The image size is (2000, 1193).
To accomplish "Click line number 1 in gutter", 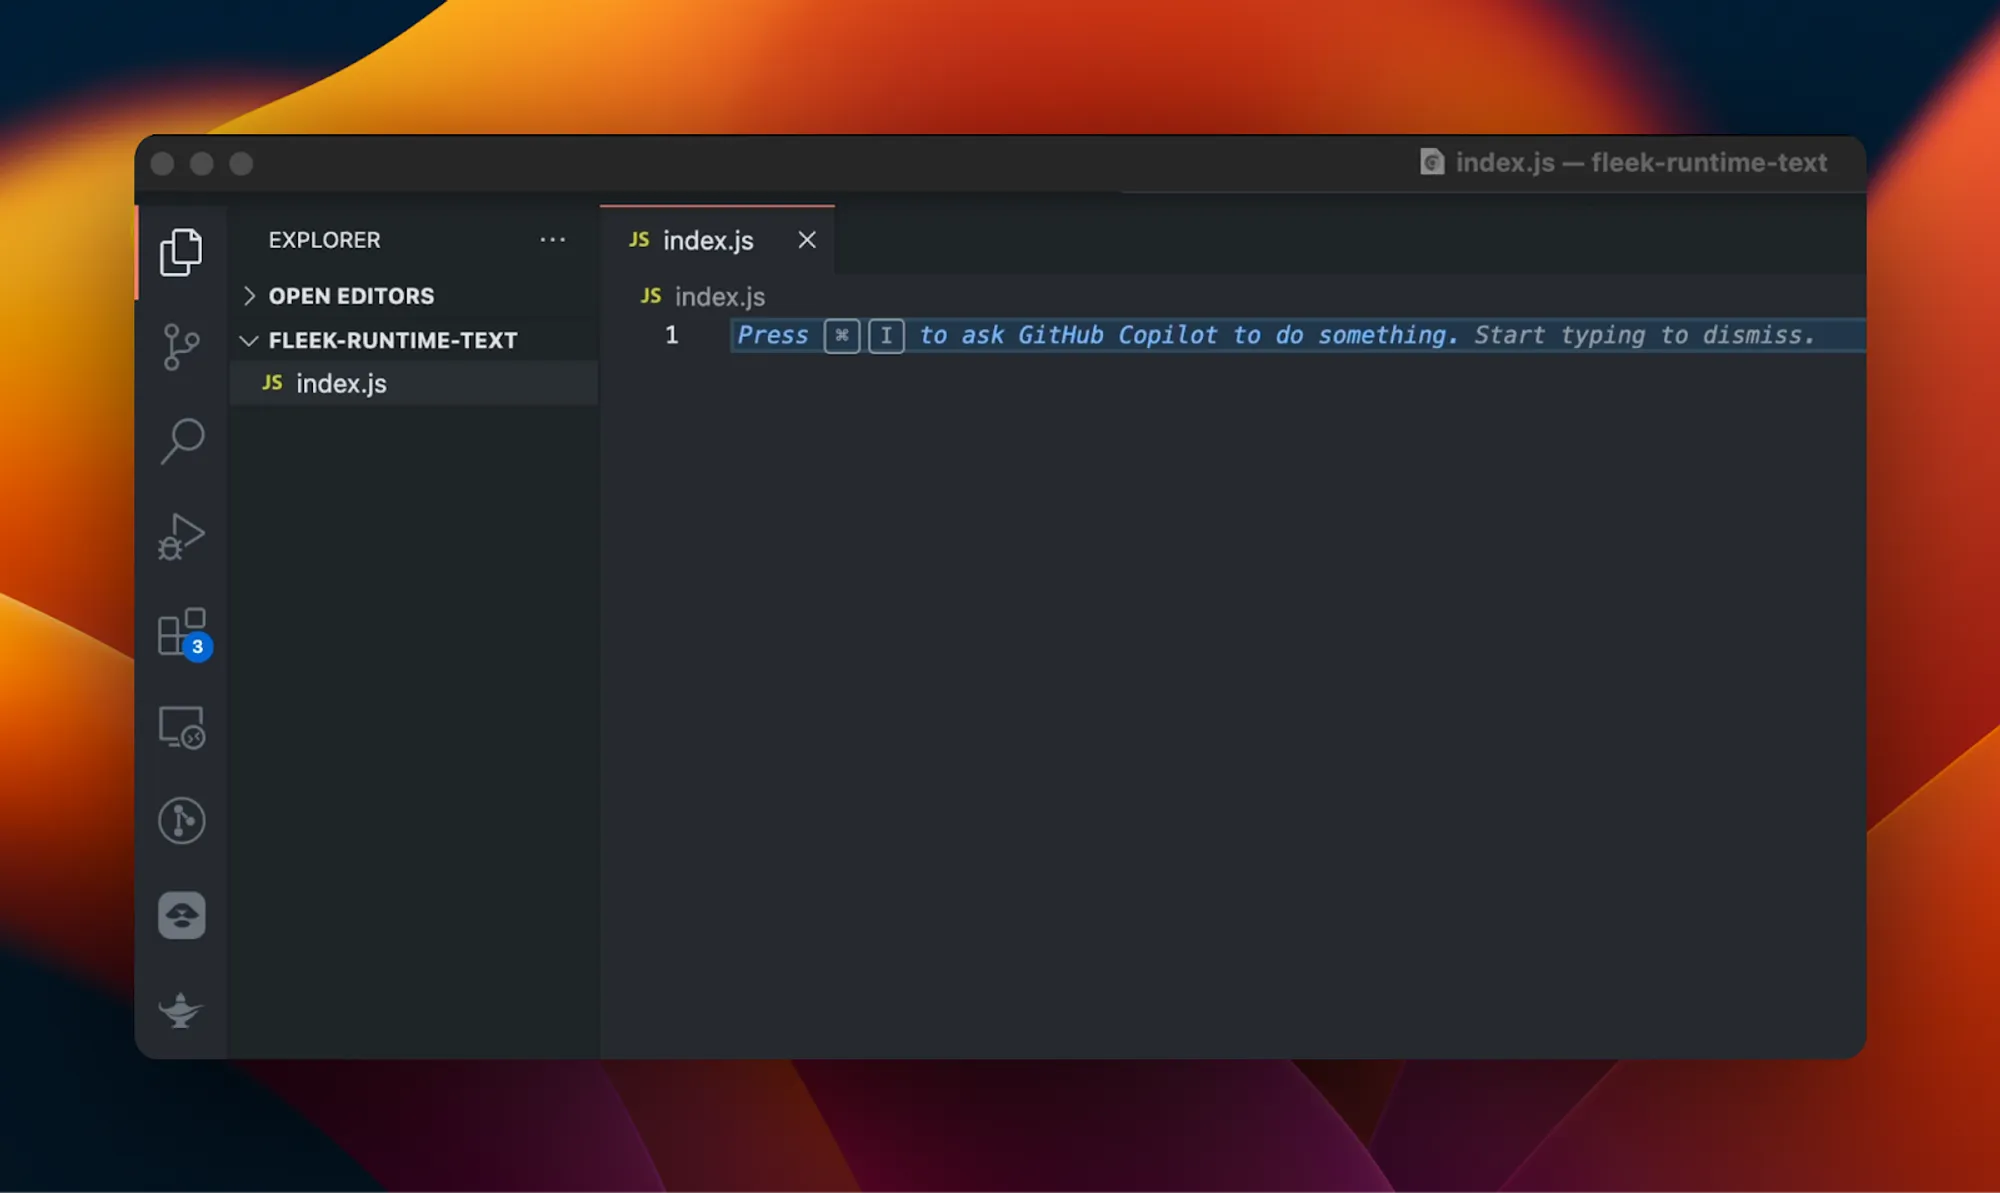I will pos(671,335).
